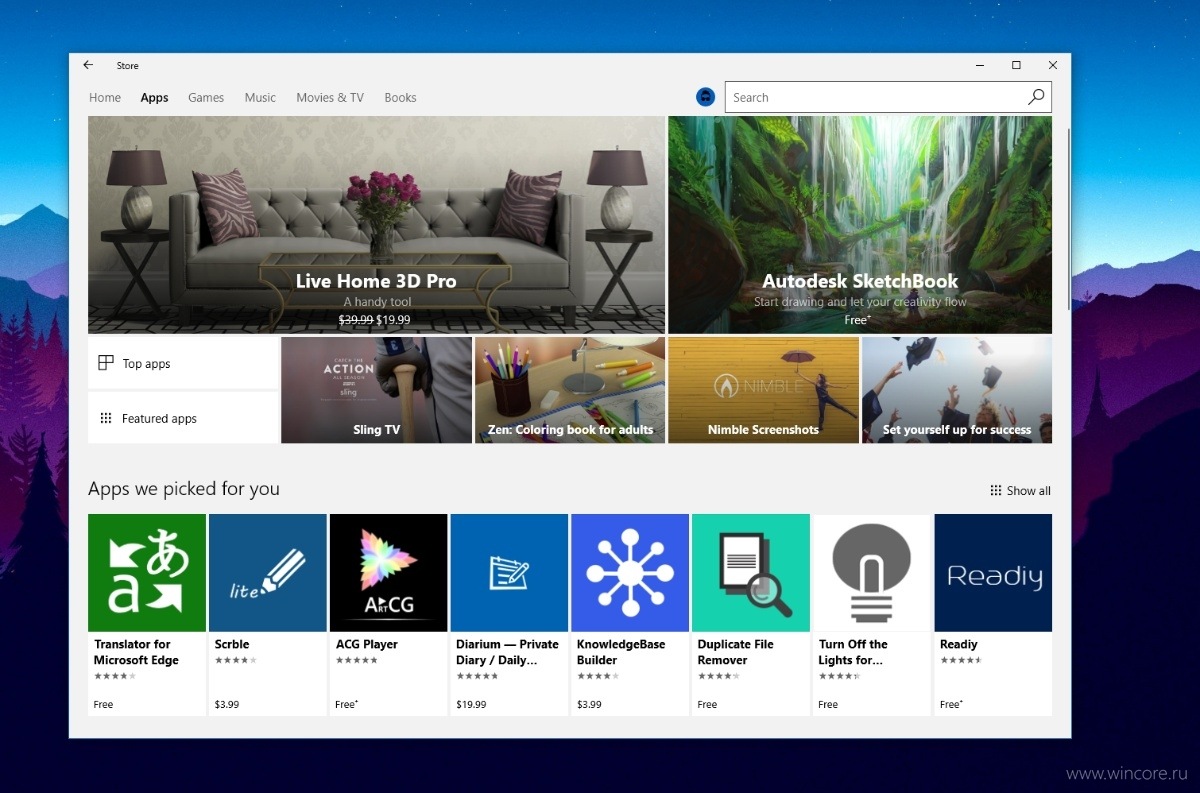Viewport: 1200px width, 793px height.
Task: Open the user account avatar
Action: click(705, 97)
